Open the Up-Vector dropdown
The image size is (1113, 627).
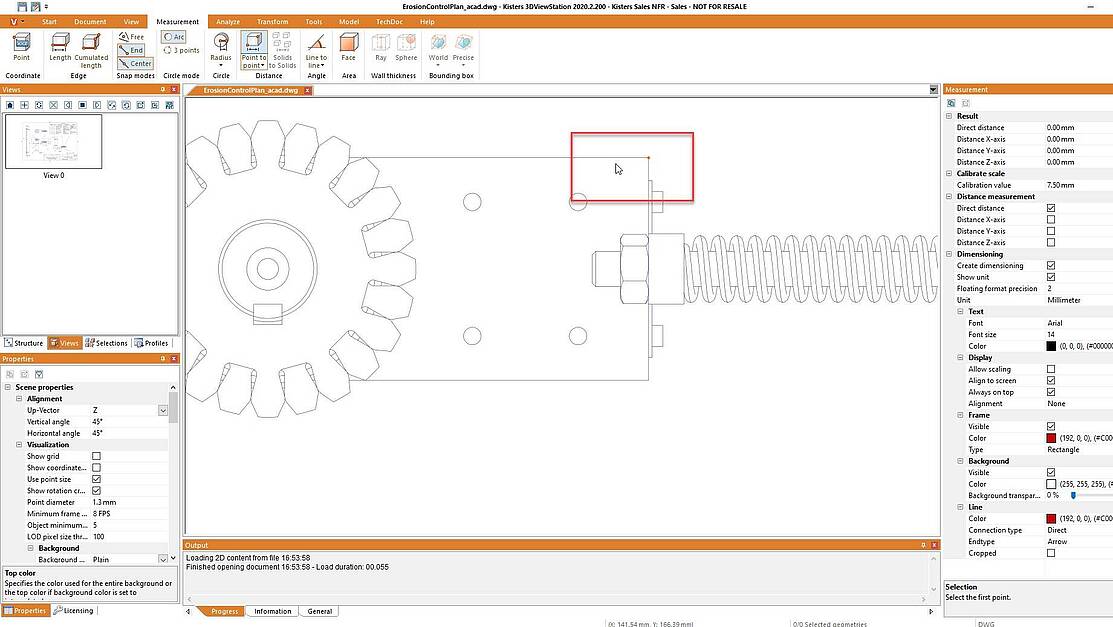pyautogui.click(x=163, y=410)
